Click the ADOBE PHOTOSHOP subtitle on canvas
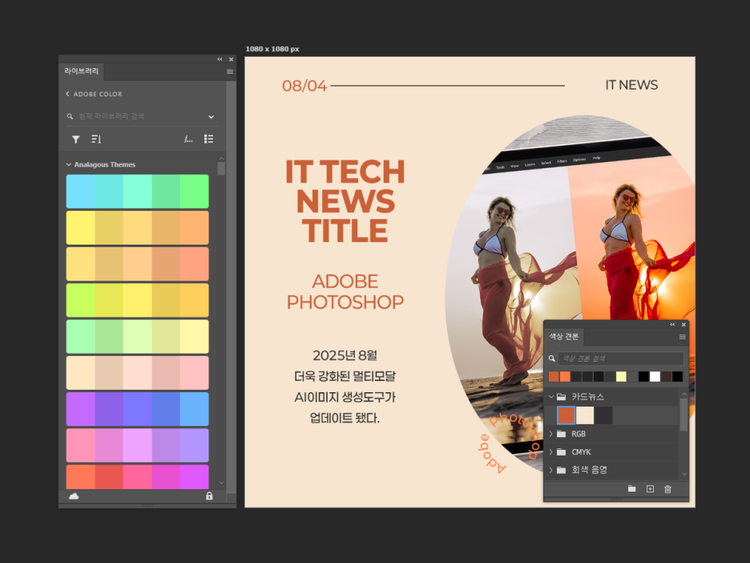Screen dimensions: 750x563 click(345, 292)
